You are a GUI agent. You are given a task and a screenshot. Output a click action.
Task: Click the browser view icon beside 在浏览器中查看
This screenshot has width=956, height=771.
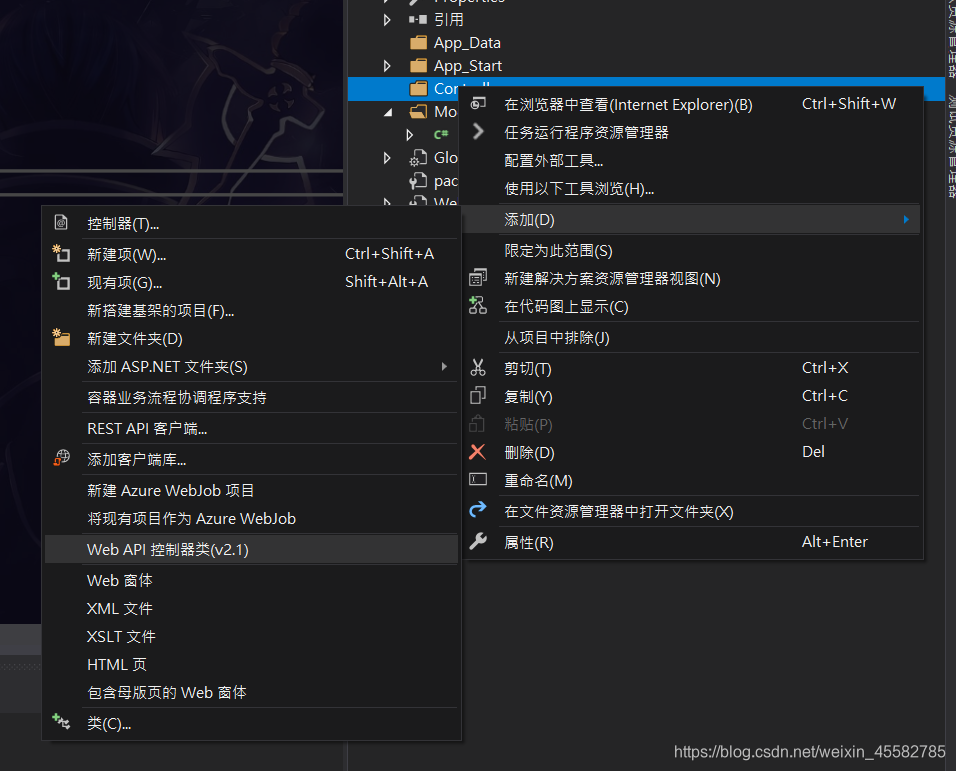[479, 103]
